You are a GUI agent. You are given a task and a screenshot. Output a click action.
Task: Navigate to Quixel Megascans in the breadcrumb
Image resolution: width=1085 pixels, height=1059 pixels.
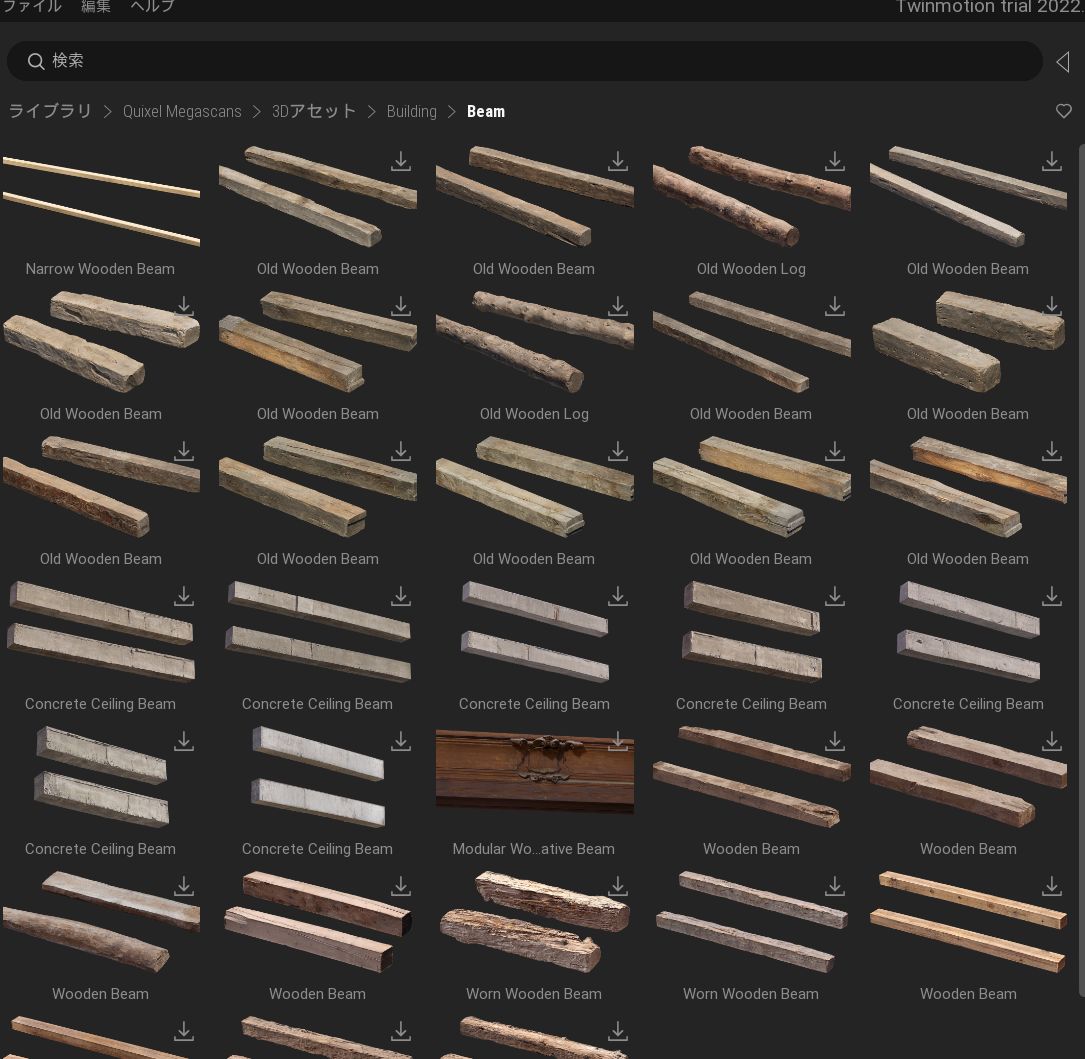182,111
